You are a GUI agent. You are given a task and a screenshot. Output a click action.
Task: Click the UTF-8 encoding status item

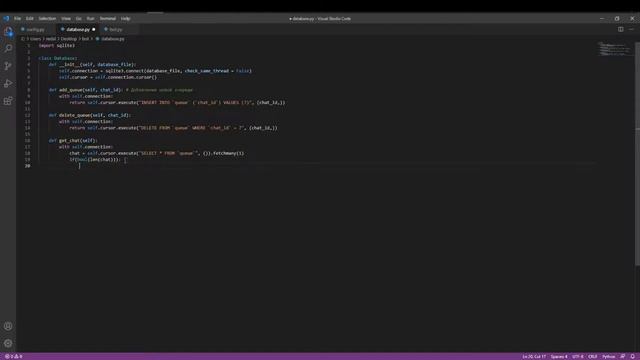(x=578, y=356)
